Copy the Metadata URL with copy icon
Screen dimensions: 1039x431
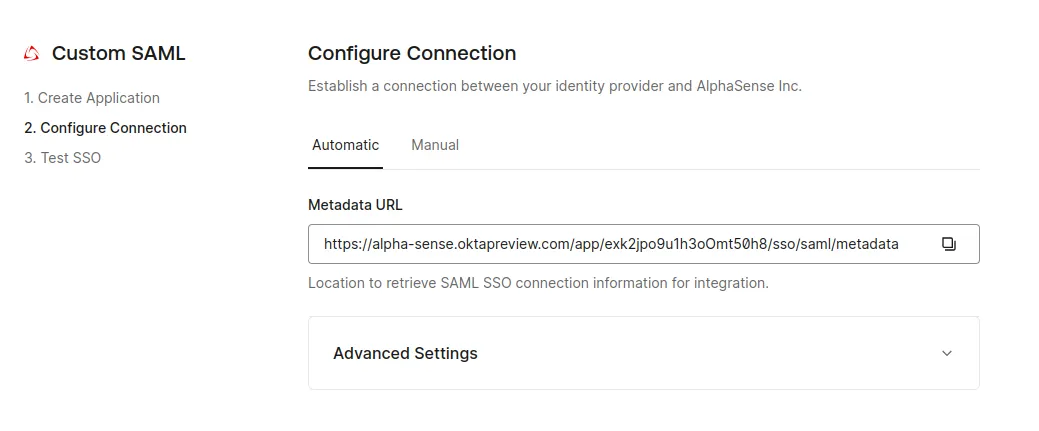949,244
